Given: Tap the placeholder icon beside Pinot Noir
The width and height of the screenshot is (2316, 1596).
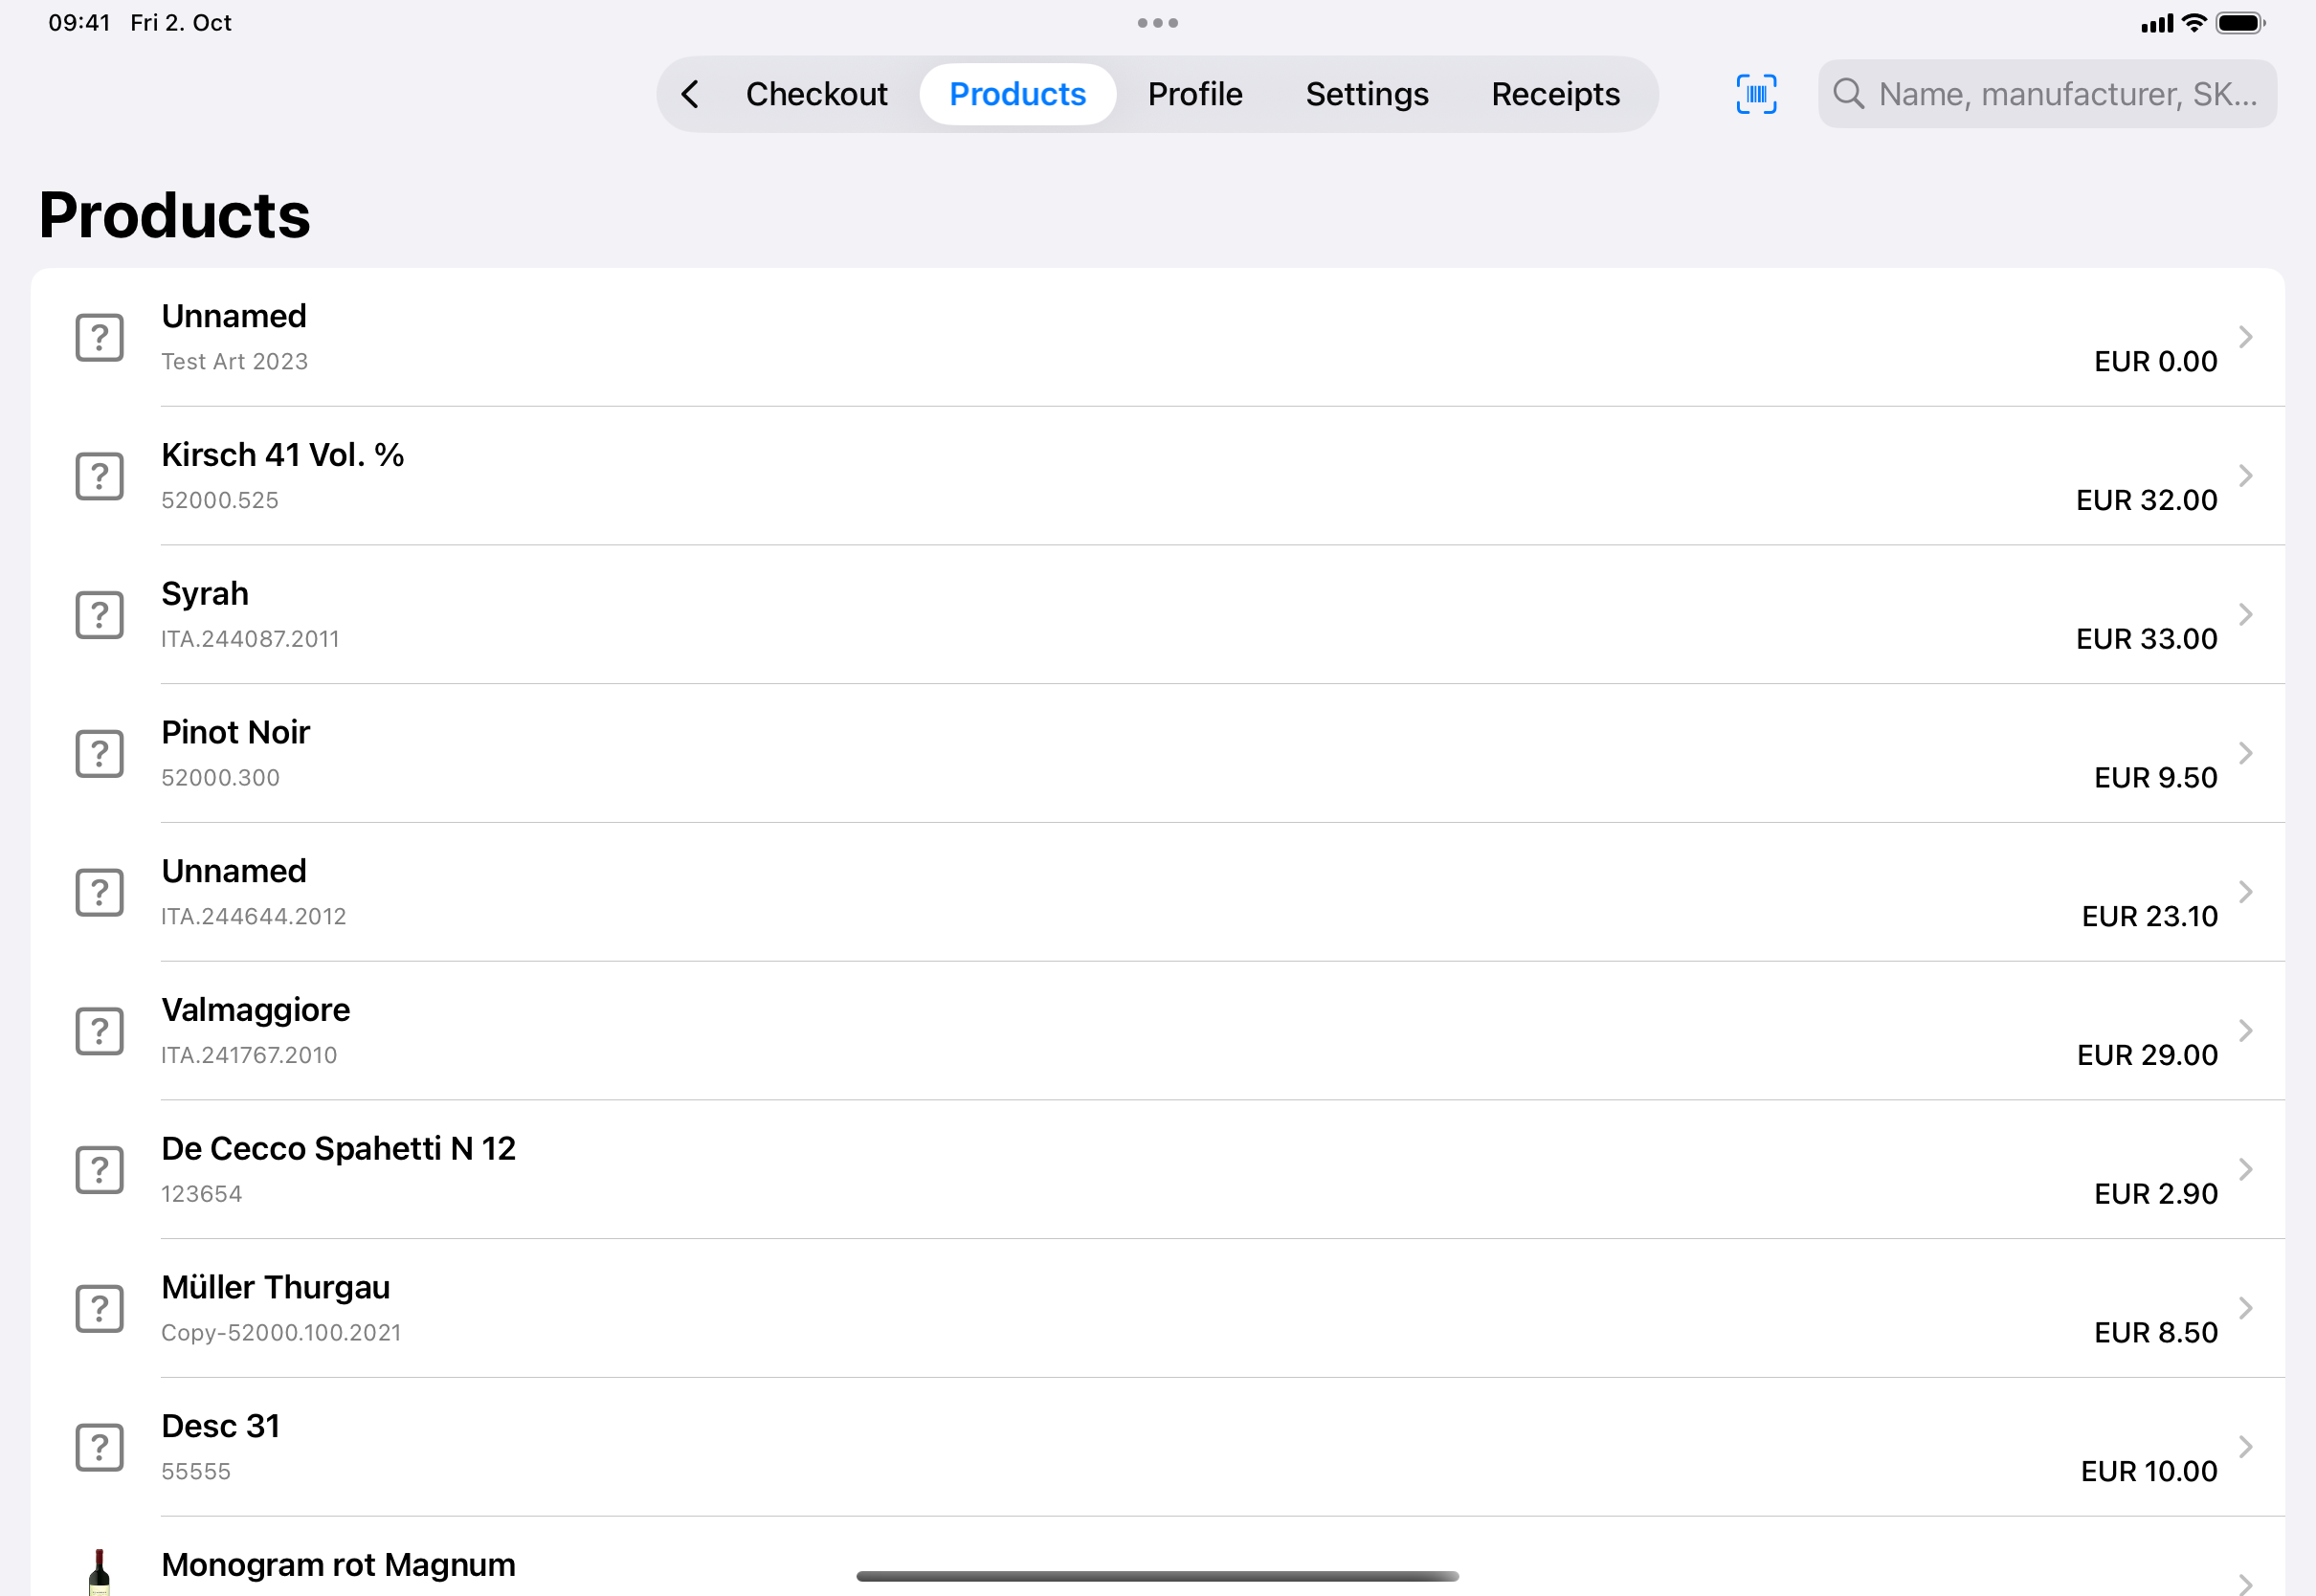Looking at the screenshot, I should (x=100, y=754).
